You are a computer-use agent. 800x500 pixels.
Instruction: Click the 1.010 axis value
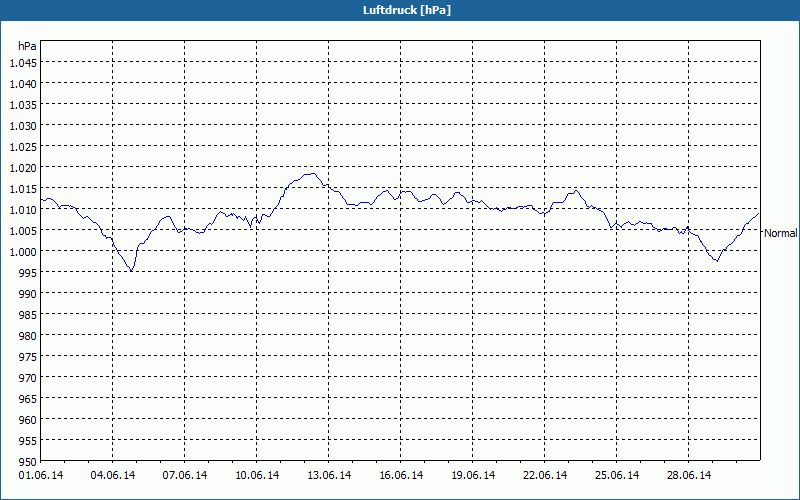[23, 210]
